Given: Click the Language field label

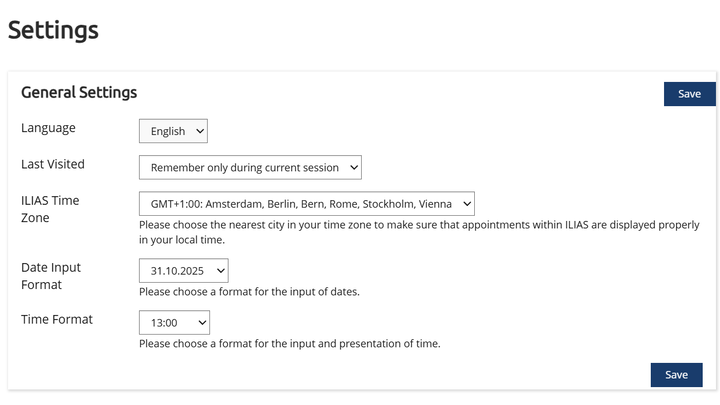Looking at the screenshot, I should (48, 128).
